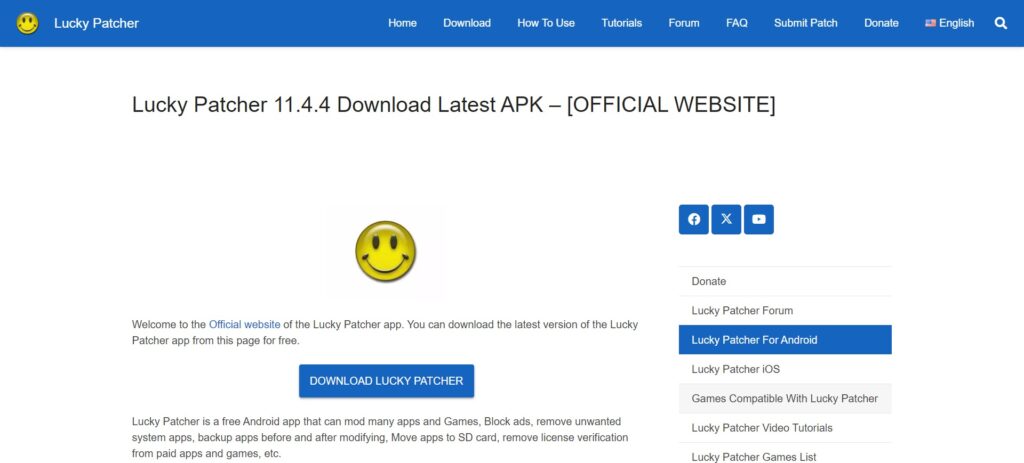1024x463 pixels.
Task: Open Lucky Patcher Video Tutorials link
Action: pos(785,428)
